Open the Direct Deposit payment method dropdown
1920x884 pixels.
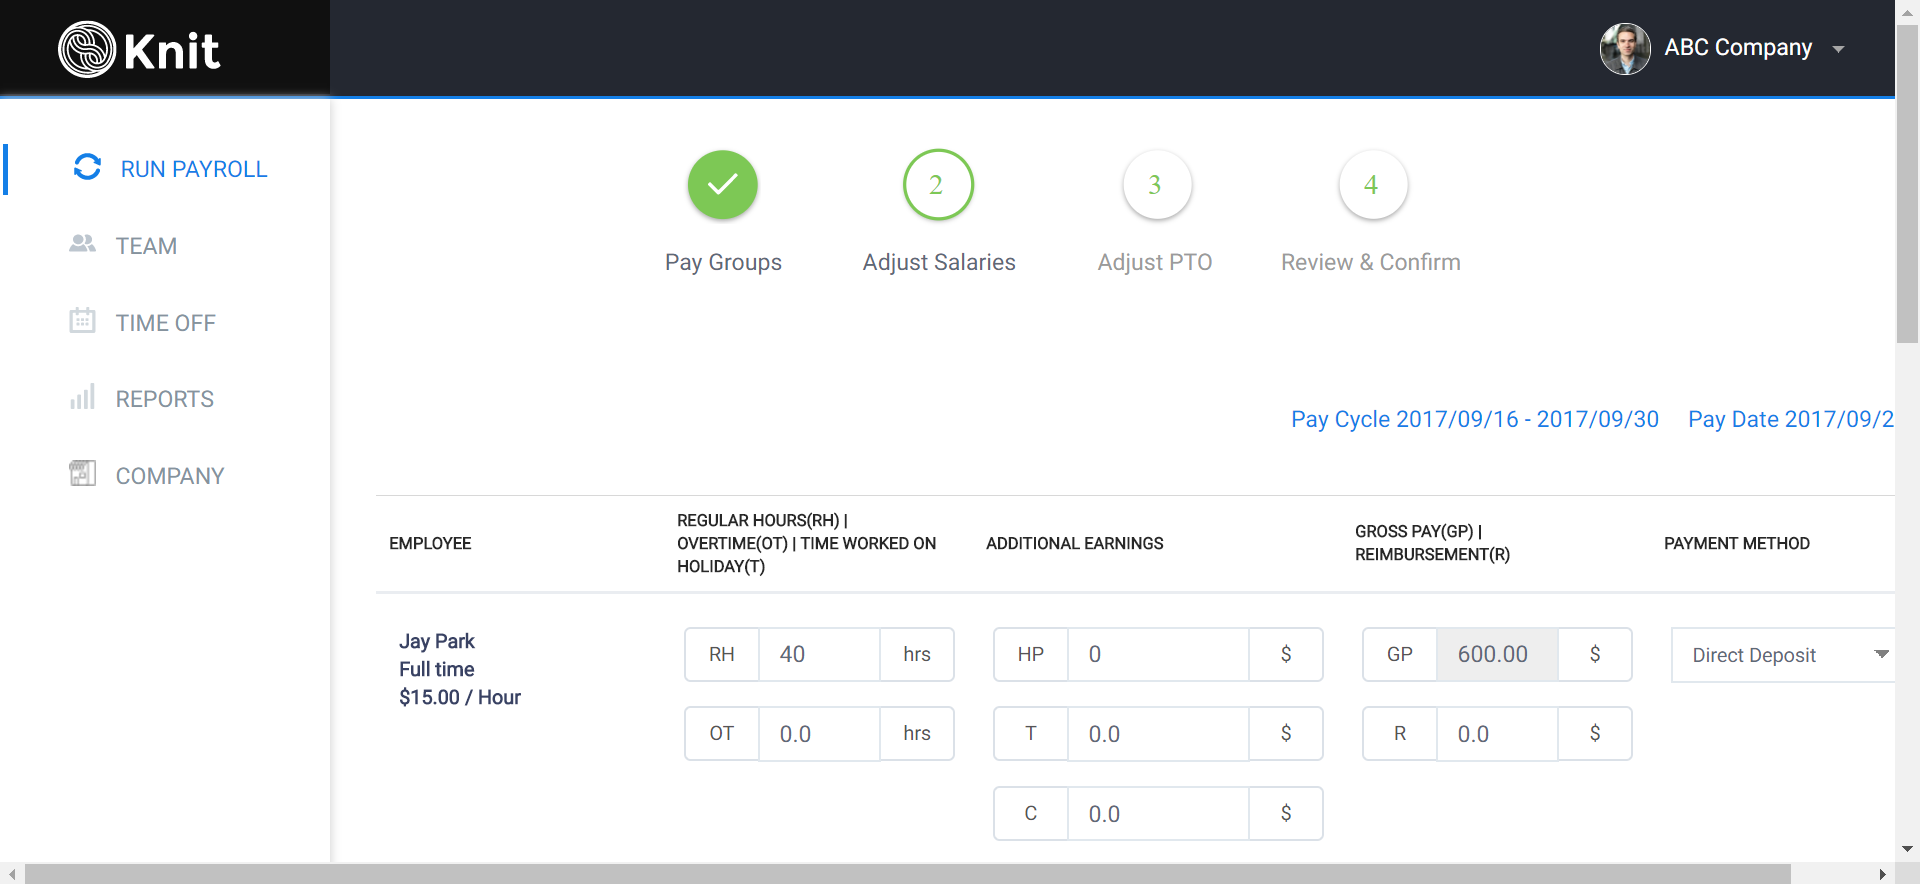tap(1783, 655)
